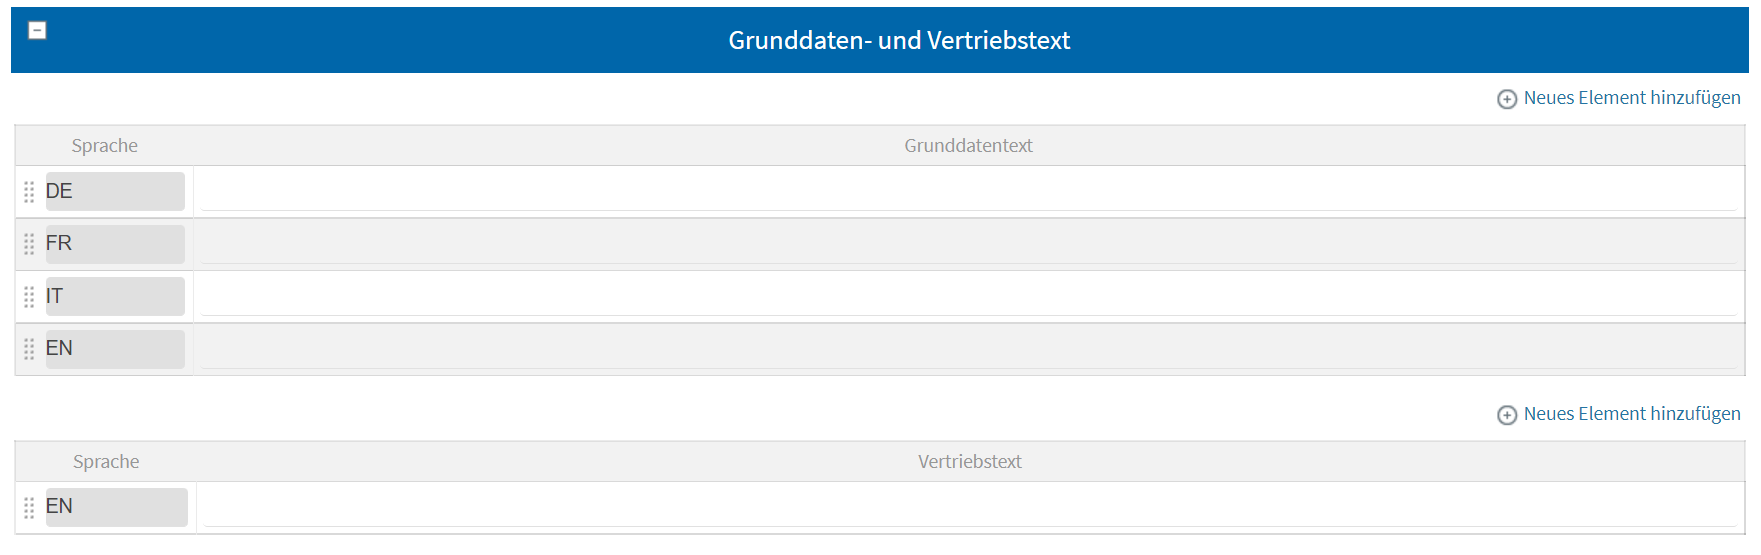Click 'Neues Element hinzufügen' link for Grunddatentext

click(x=1631, y=98)
